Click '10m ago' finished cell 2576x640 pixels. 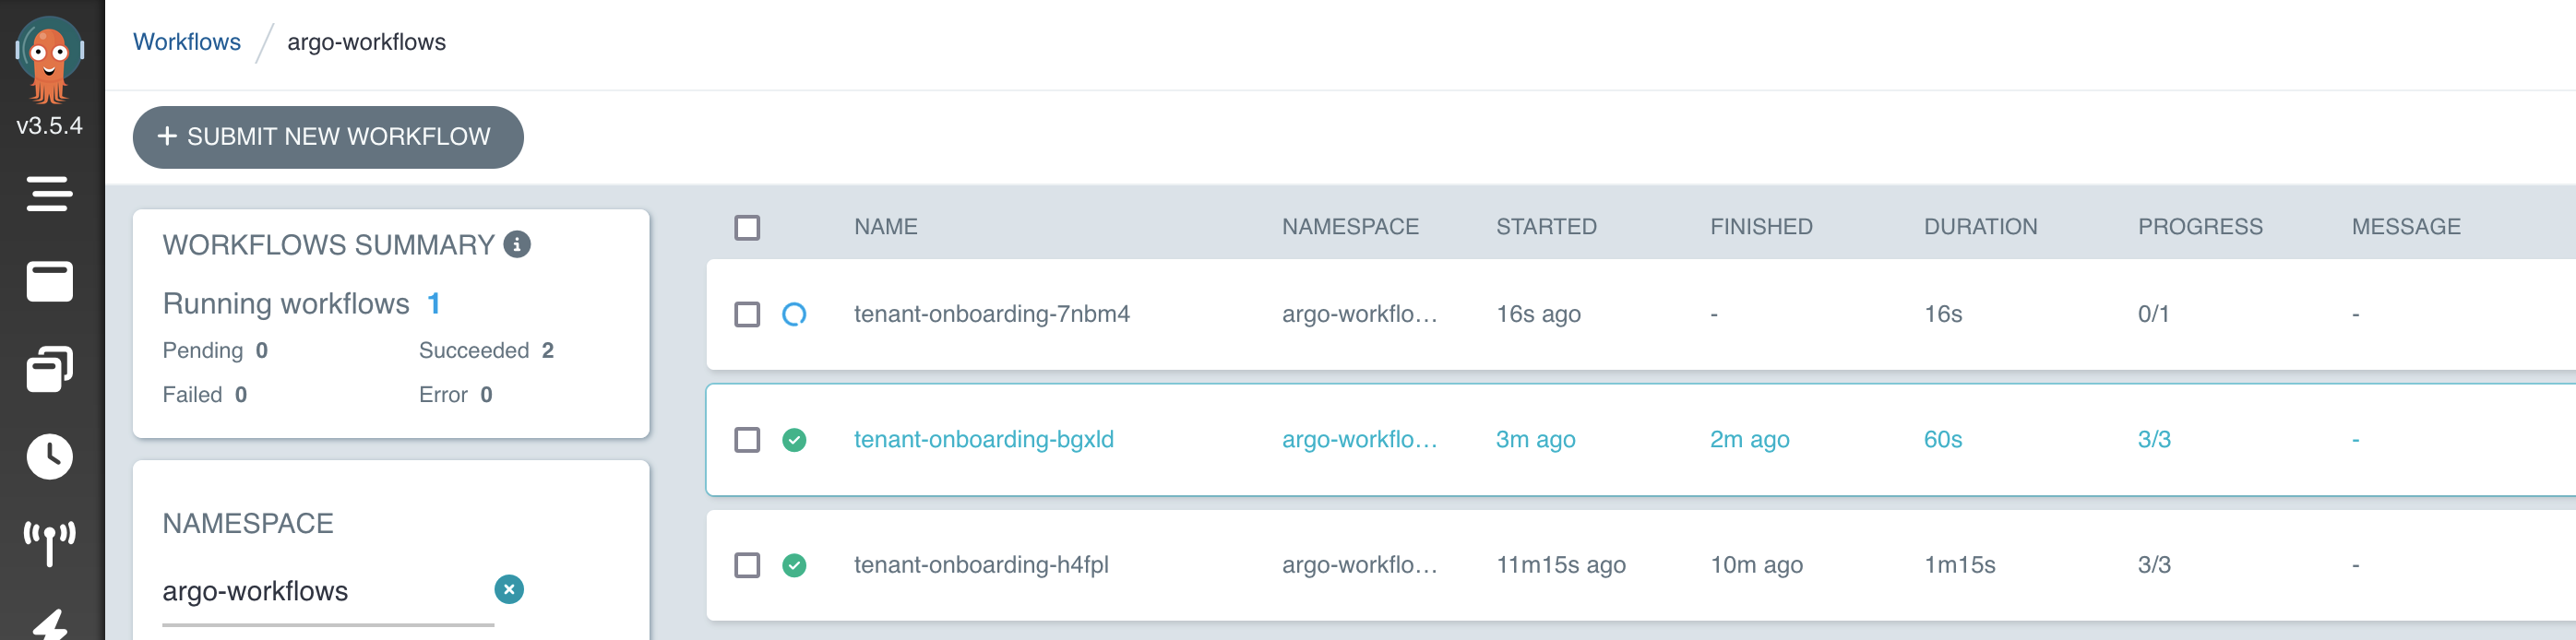1756,565
